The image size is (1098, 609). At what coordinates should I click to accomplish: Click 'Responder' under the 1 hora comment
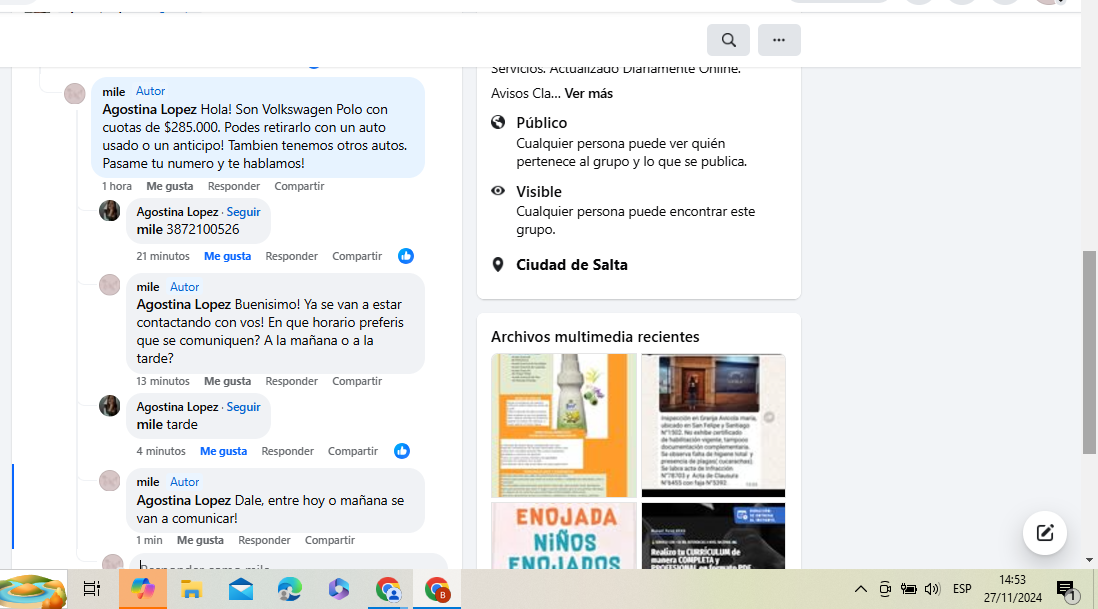tap(234, 186)
